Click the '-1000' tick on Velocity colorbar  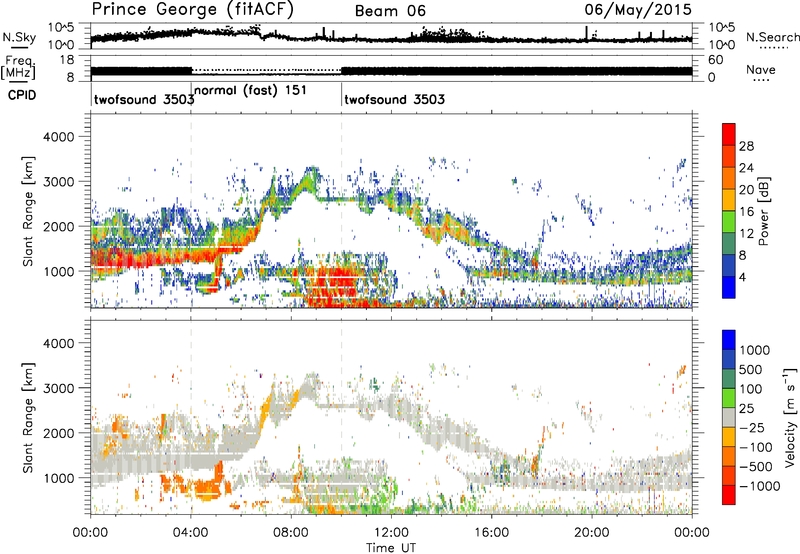click(x=760, y=486)
